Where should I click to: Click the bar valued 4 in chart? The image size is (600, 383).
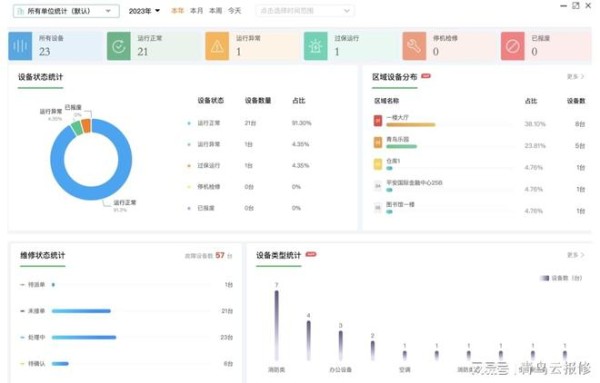[308, 341]
